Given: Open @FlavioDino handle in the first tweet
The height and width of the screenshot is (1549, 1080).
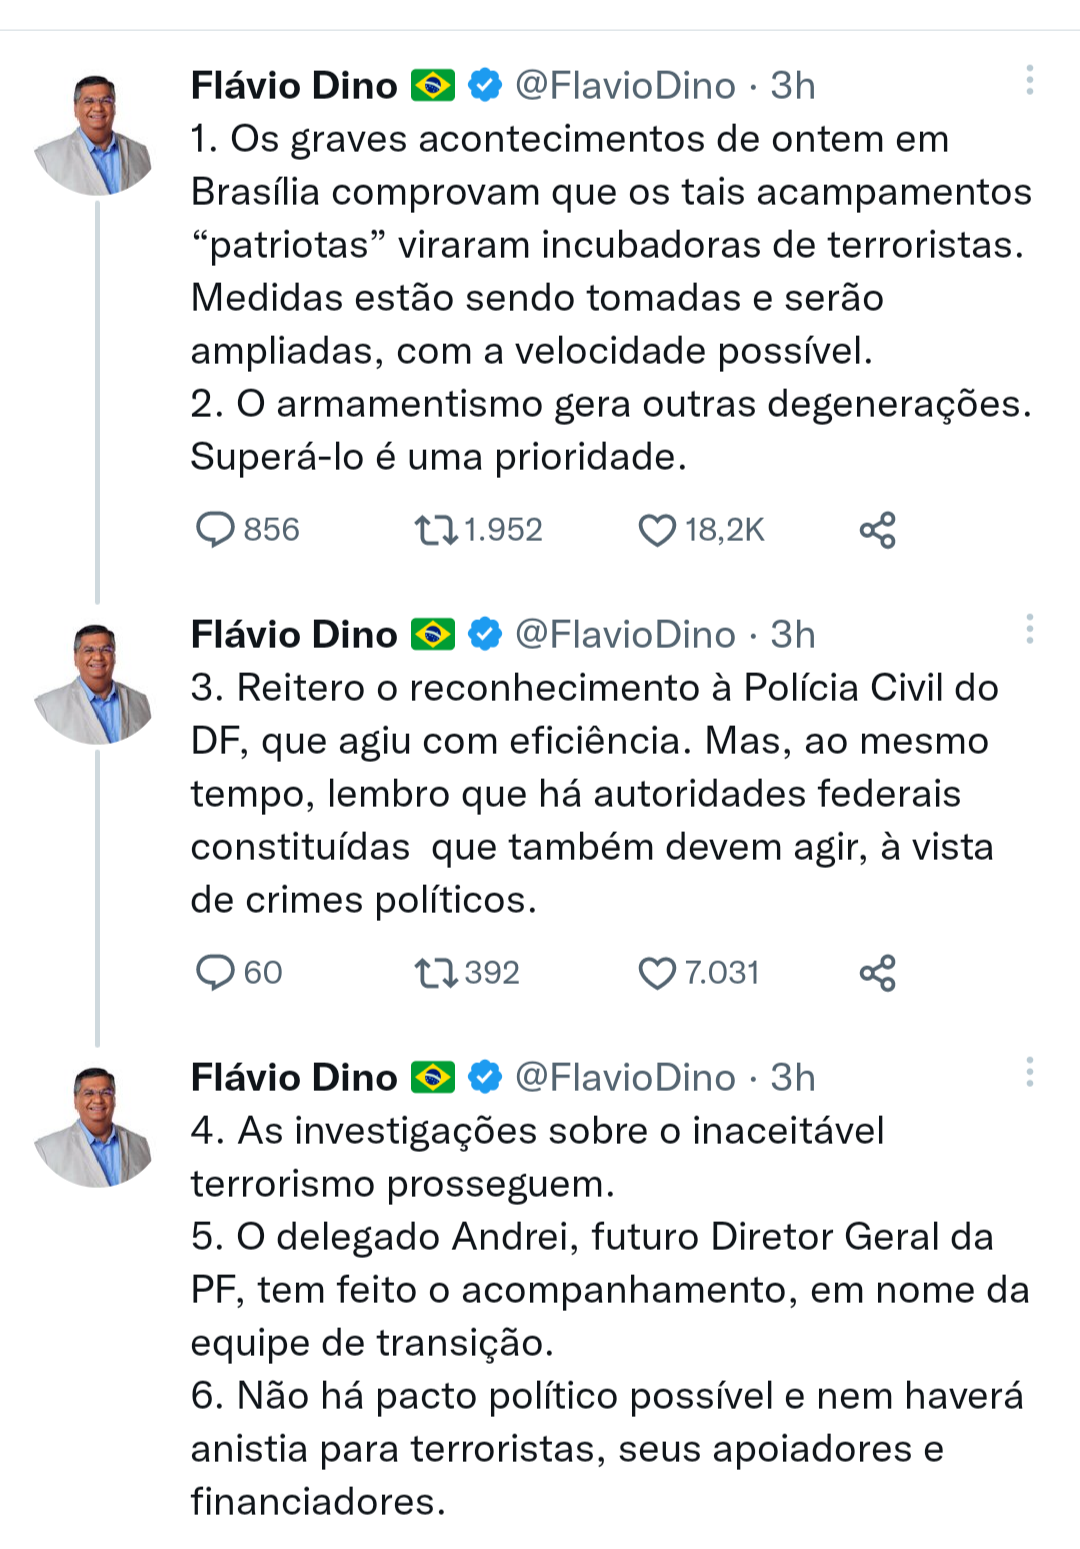Looking at the screenshot, I should tap(625, 86).
